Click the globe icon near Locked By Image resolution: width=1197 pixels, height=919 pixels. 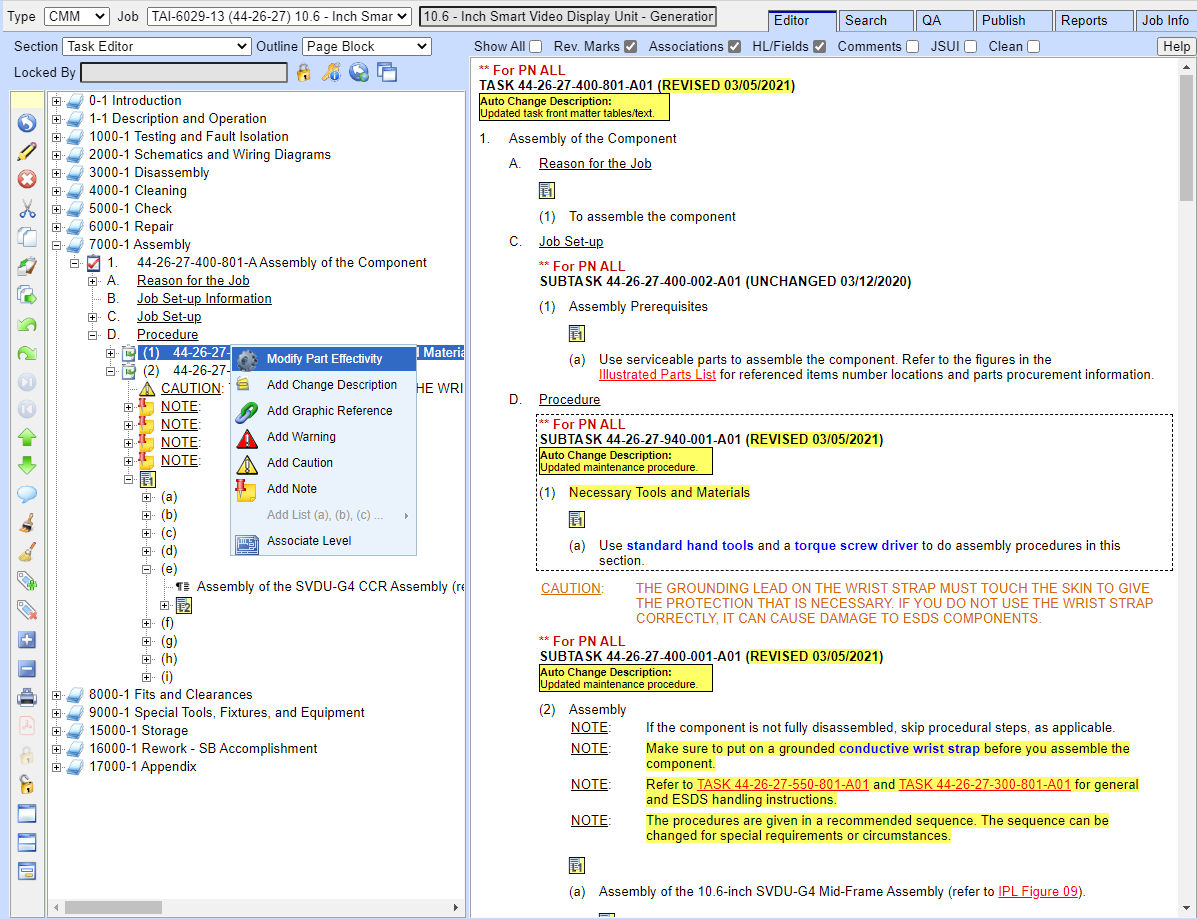(x=359, y=73)
